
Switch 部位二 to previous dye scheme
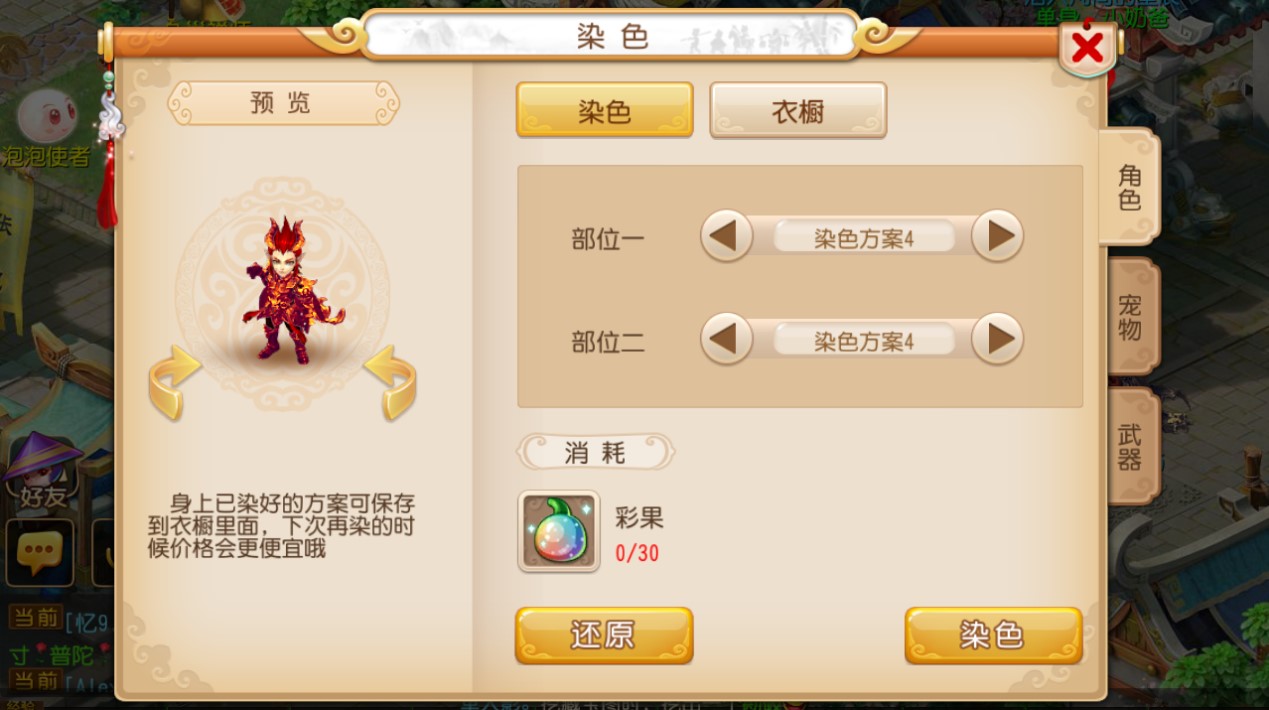click(726, 339)
